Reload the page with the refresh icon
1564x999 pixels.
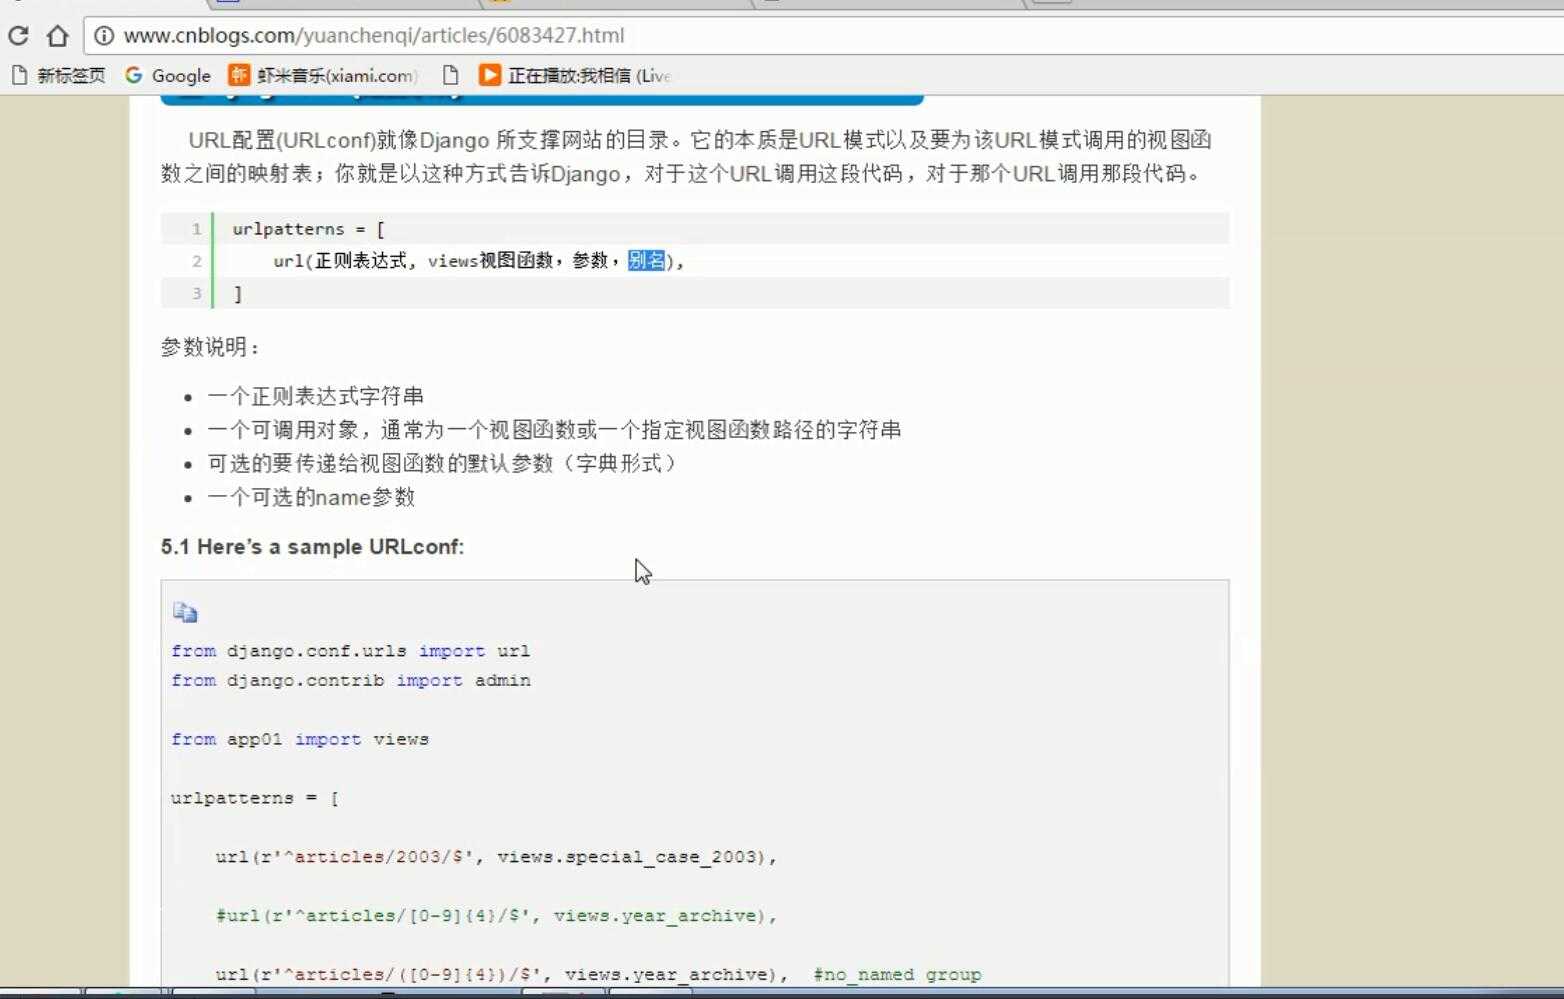(18, 36)
